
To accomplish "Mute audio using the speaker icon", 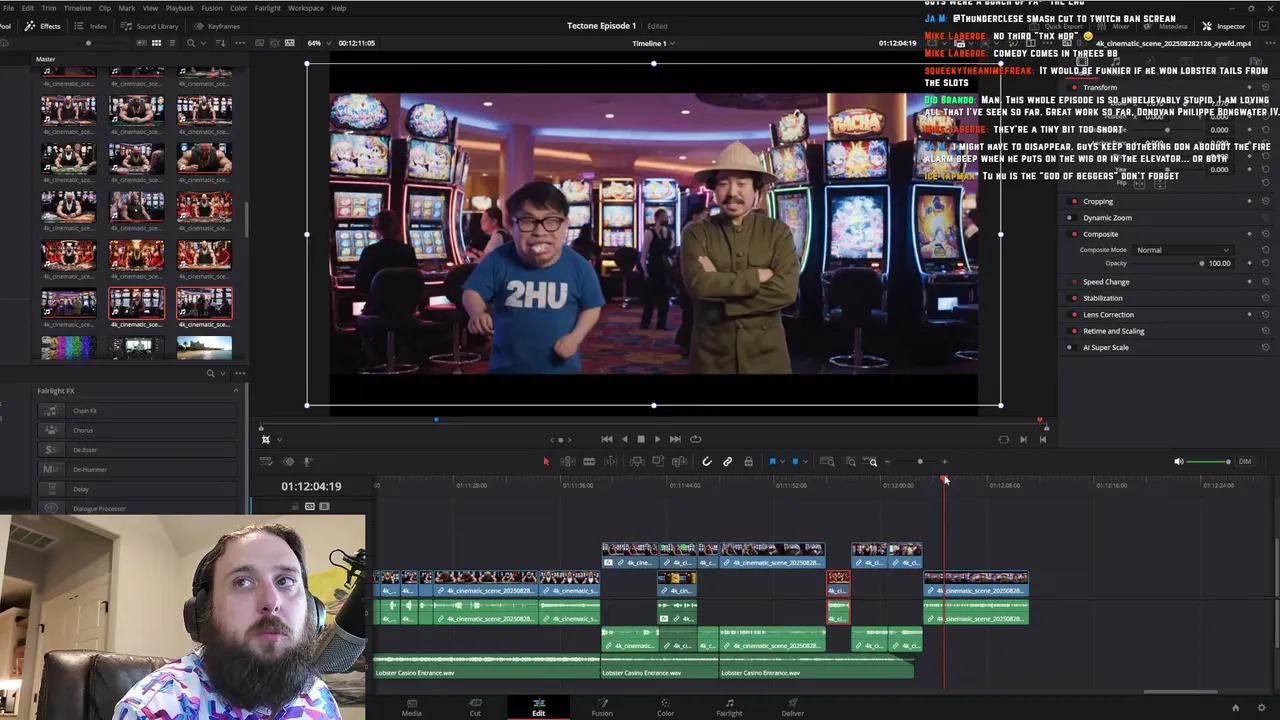I will click(x=1178, y=461).
